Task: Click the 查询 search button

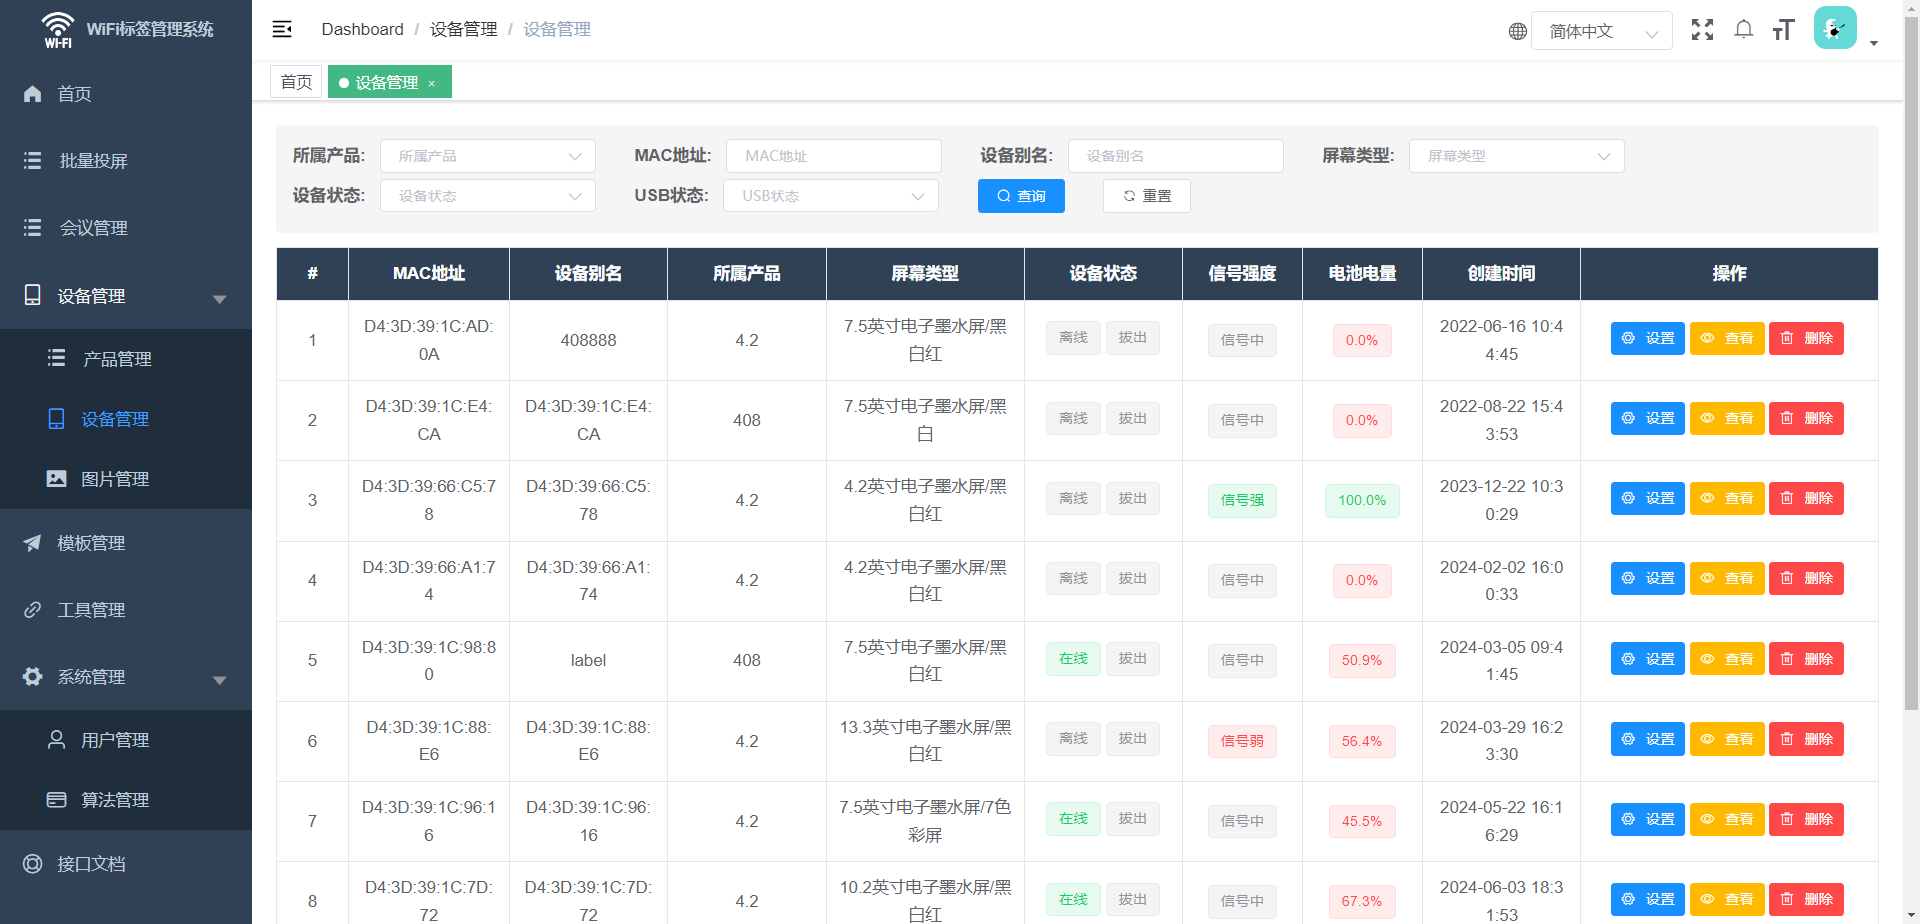Action: tap(1021, 196)
